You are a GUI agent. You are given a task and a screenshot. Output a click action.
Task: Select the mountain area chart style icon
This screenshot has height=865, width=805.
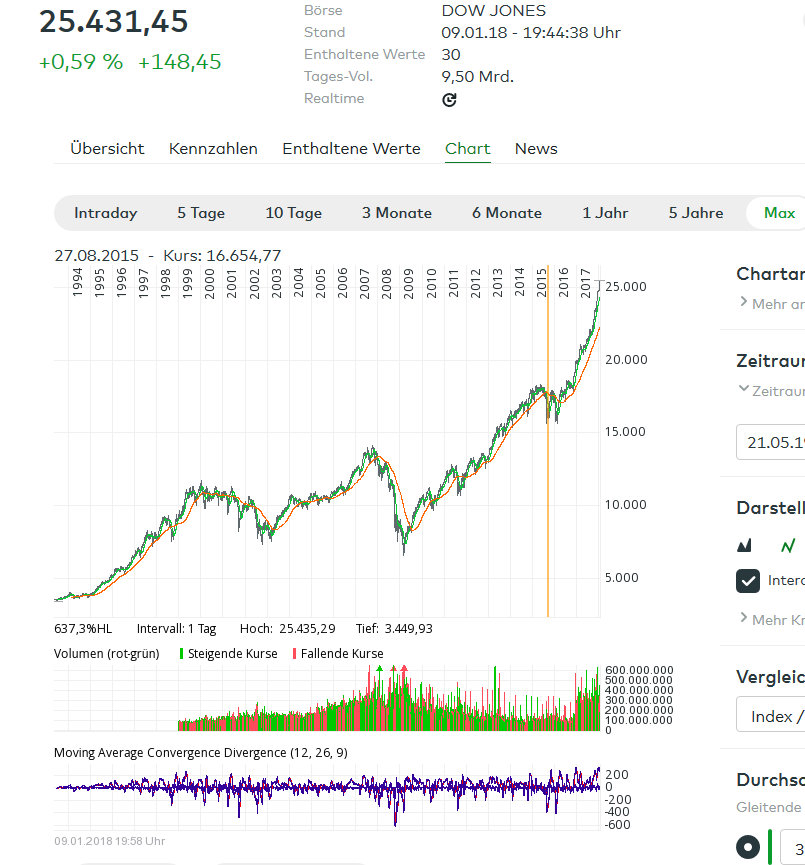(744, 545)
